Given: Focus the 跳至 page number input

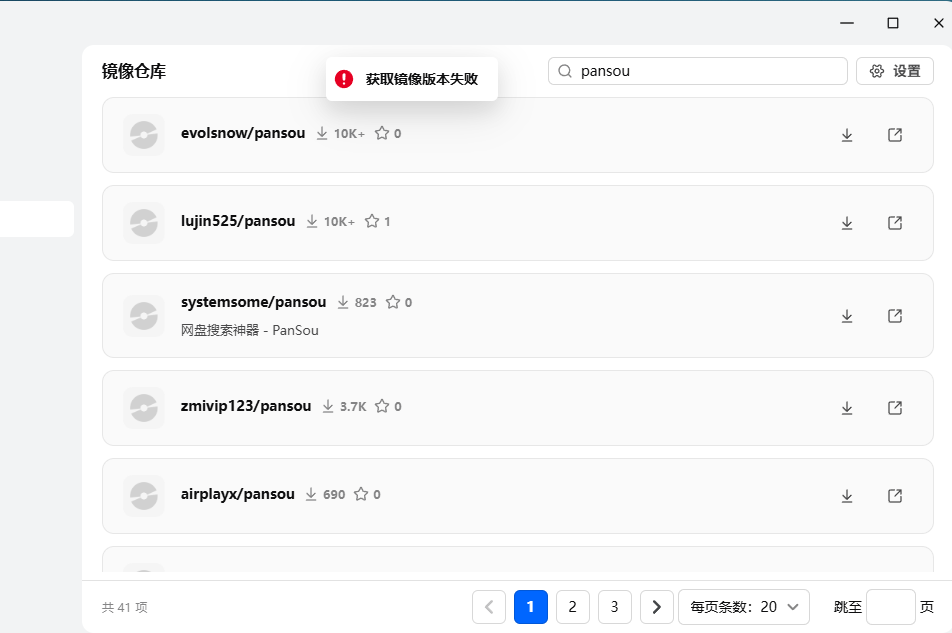Looking at the screenshot, I should [x=891, y=606].
